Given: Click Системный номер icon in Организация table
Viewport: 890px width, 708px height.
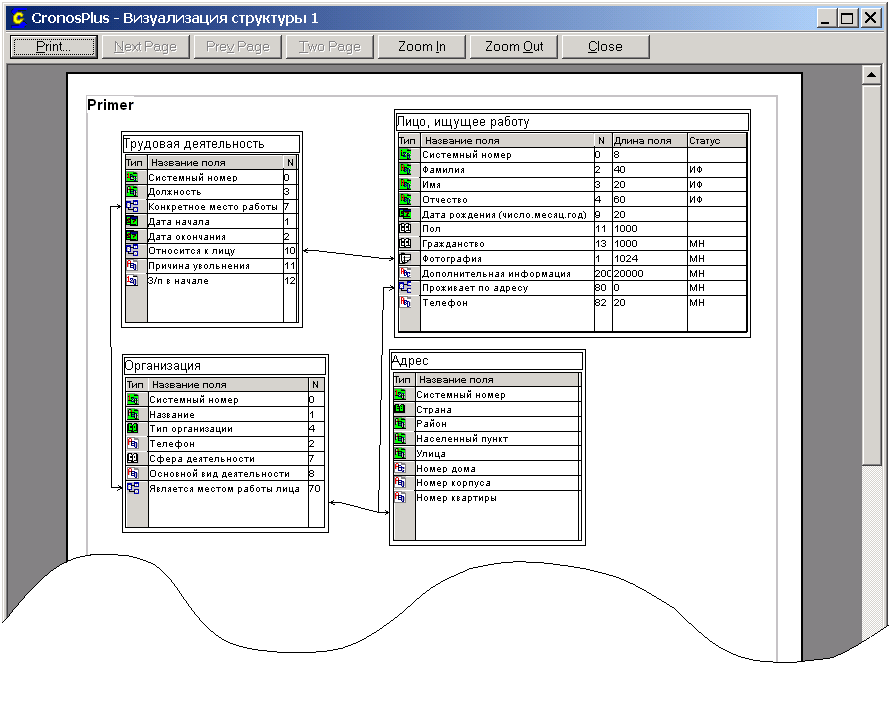Looking at the screenshot, I should (133, 399).
